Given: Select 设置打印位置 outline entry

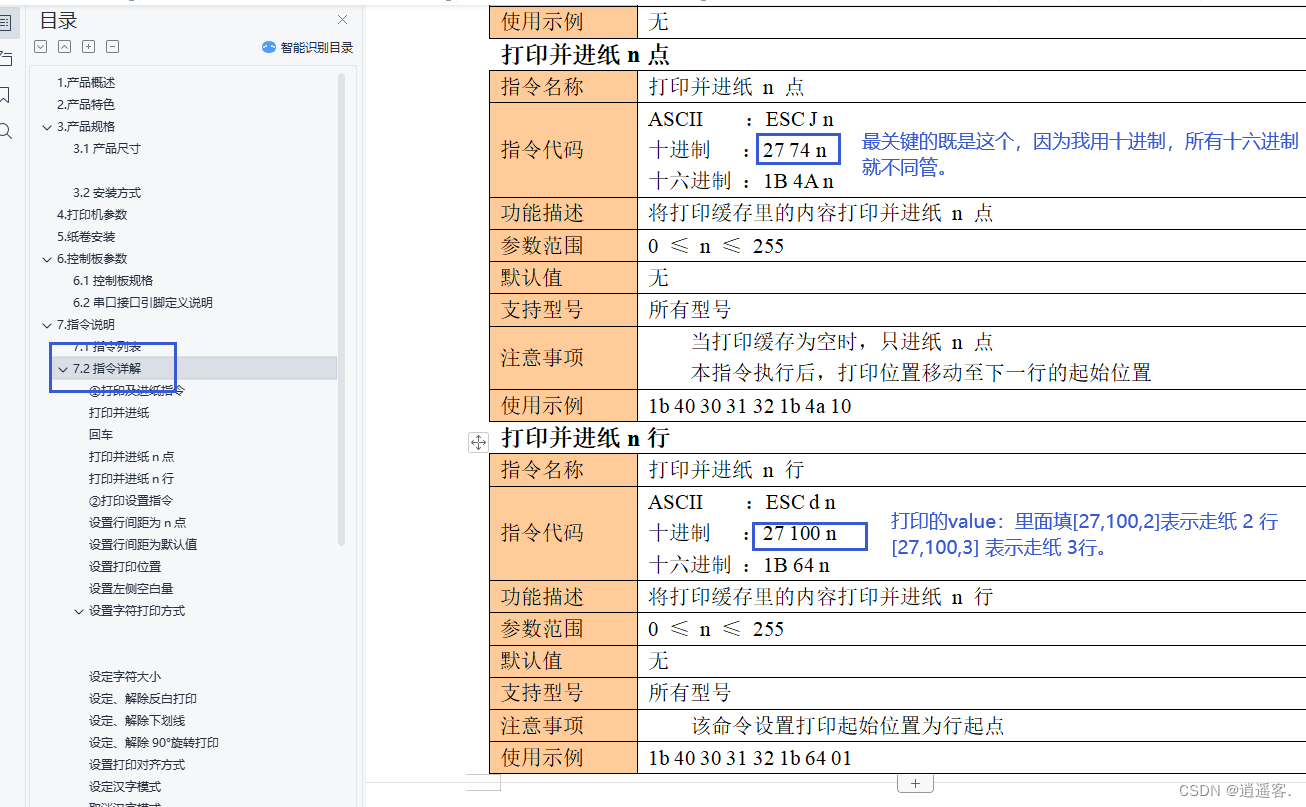Looking at the screenshot, I should (x=125, y=567).
